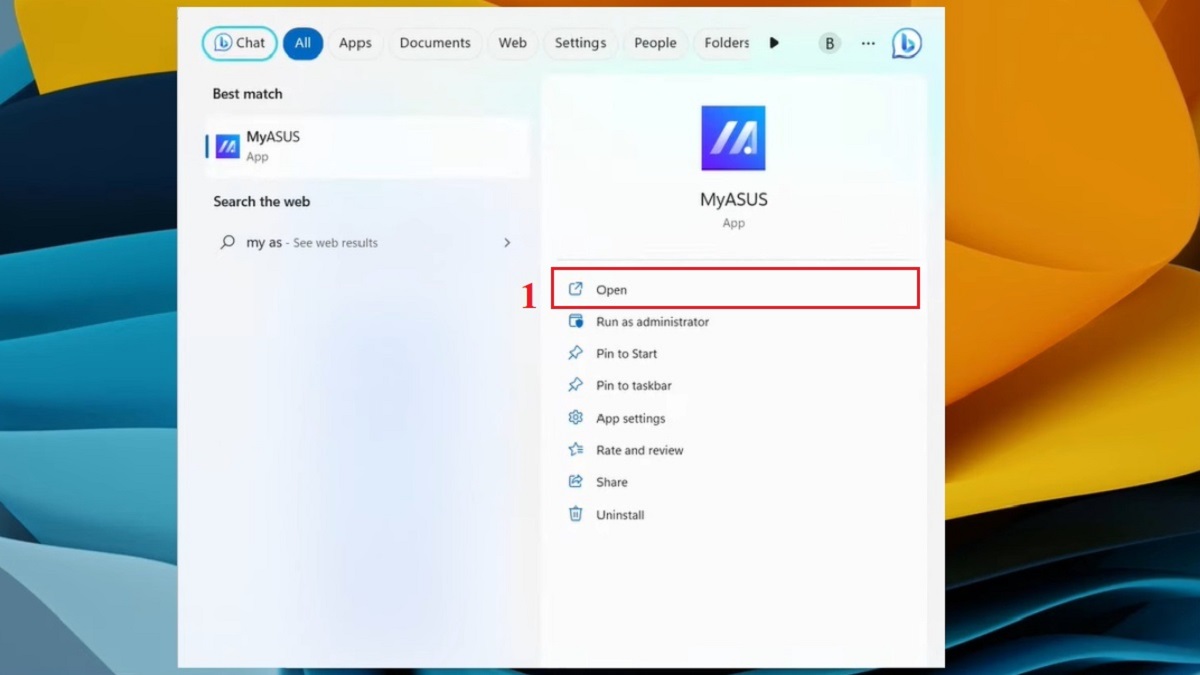
Task: Click the Search the web heading
Action: coord(261,201)
